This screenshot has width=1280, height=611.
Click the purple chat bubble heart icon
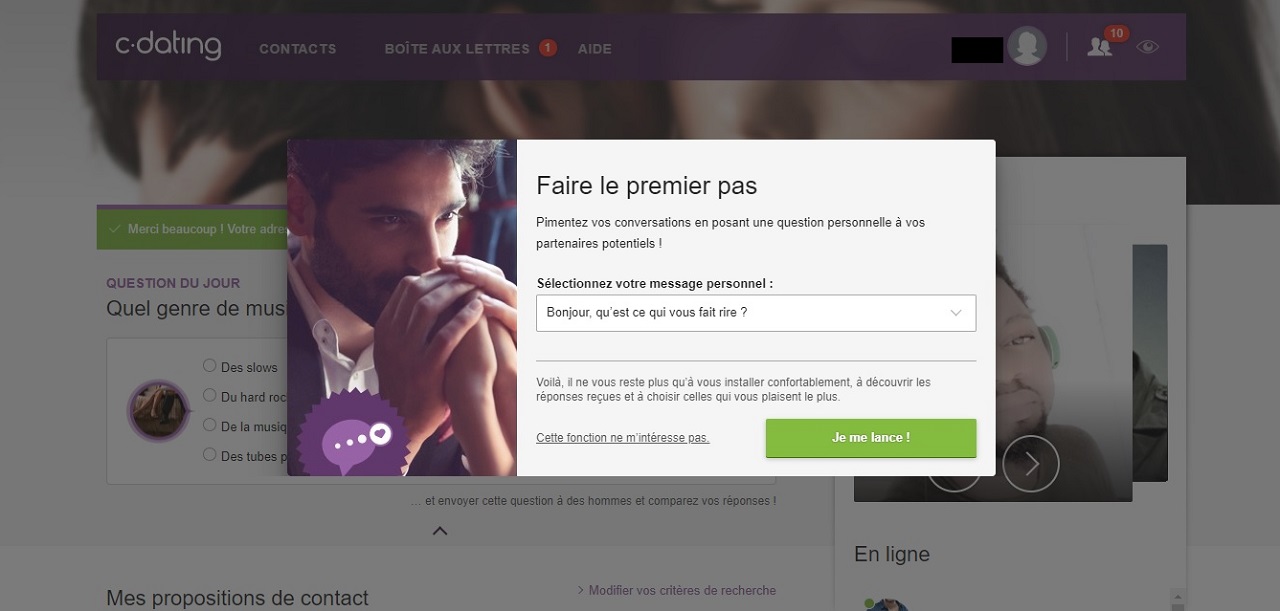pos(354,441)
